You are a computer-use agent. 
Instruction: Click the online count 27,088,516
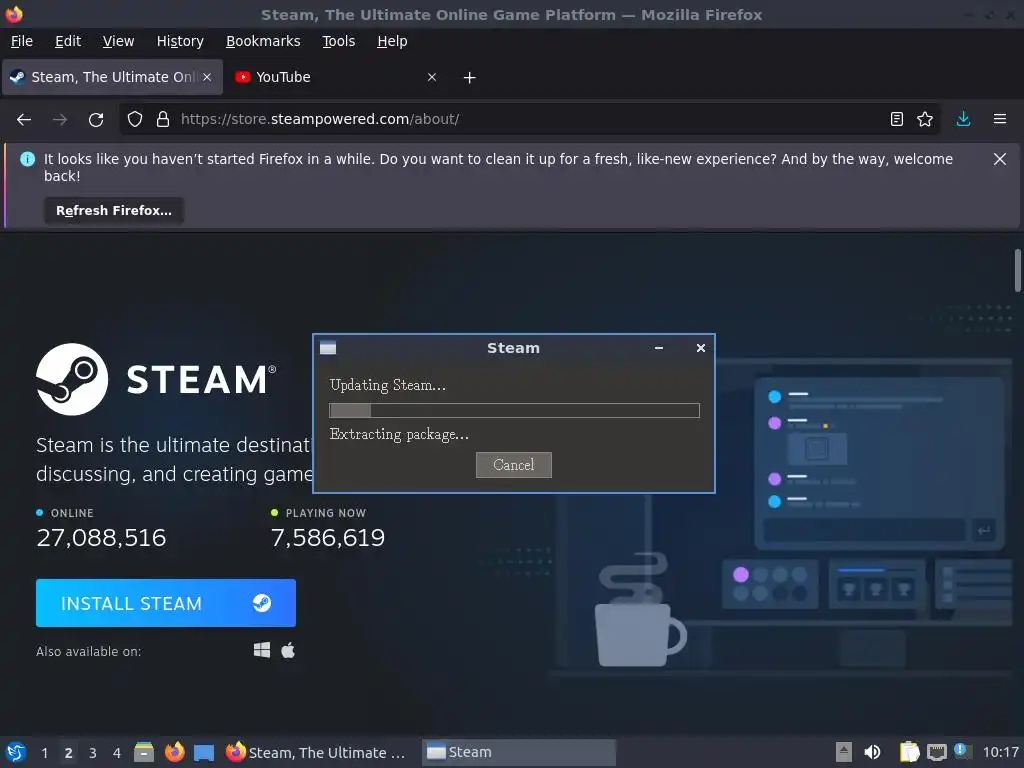[101, 537]
